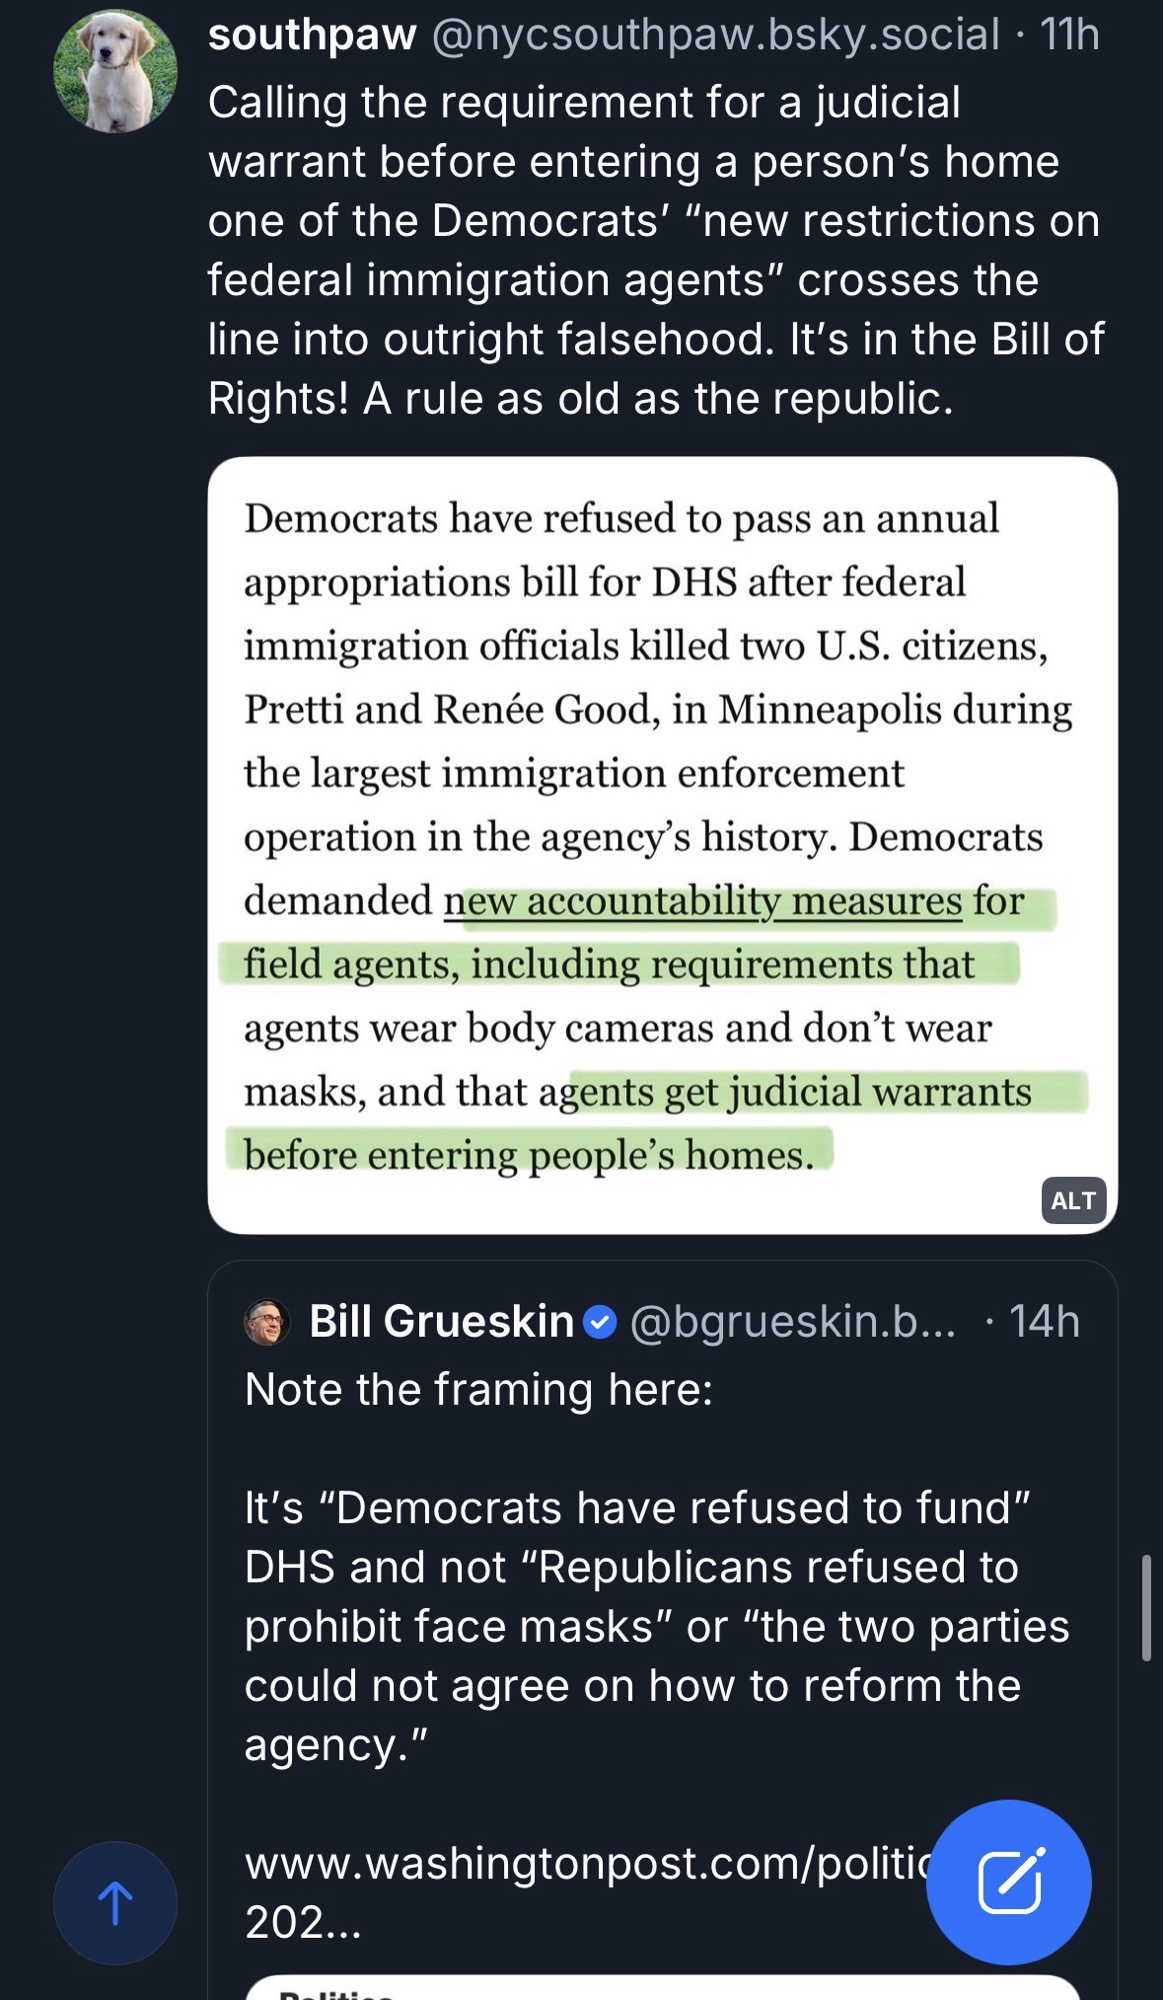Open the compose new post button

(x=1008, y=1882)
